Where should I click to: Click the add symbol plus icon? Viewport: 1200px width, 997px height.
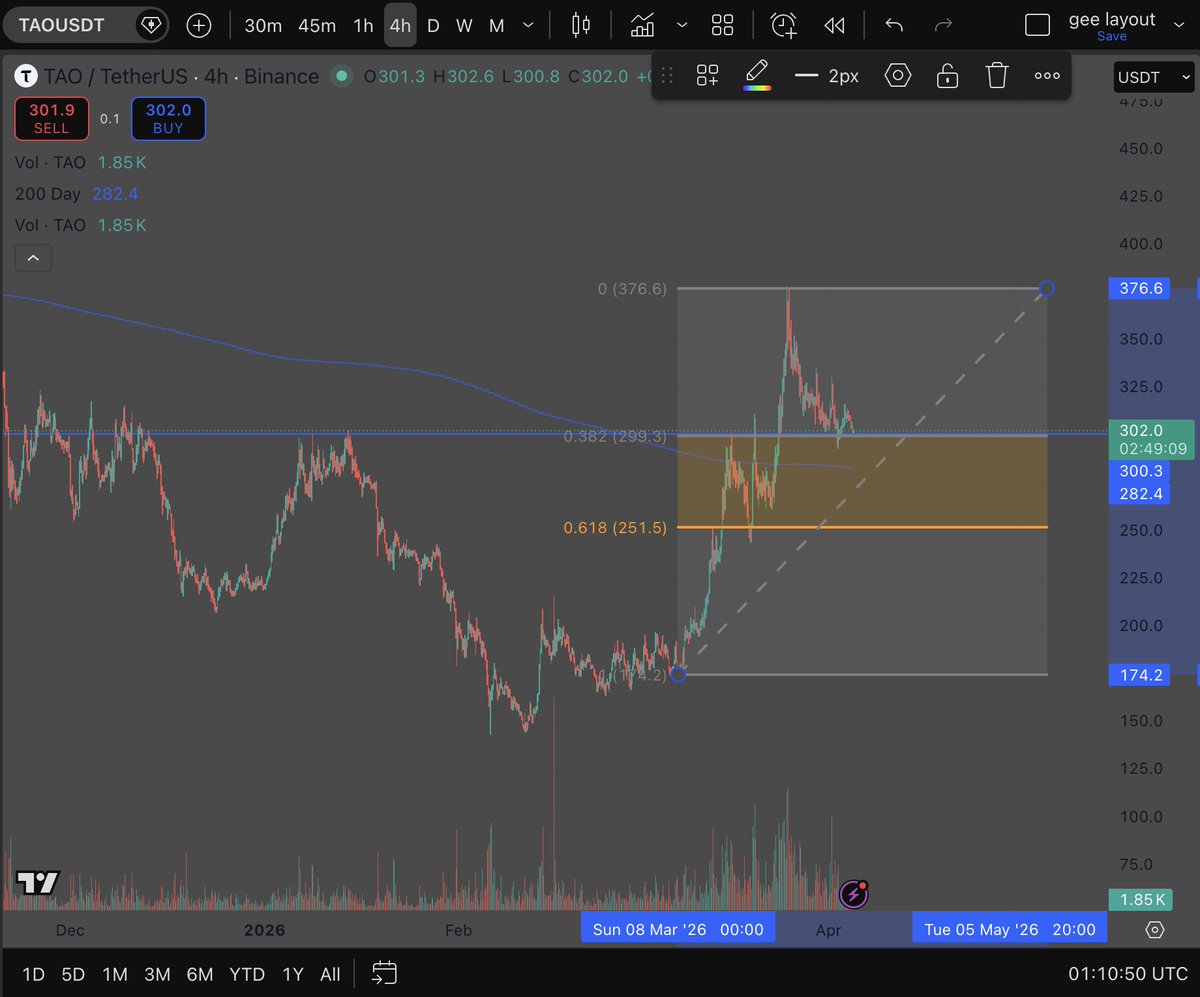(199, 26)
